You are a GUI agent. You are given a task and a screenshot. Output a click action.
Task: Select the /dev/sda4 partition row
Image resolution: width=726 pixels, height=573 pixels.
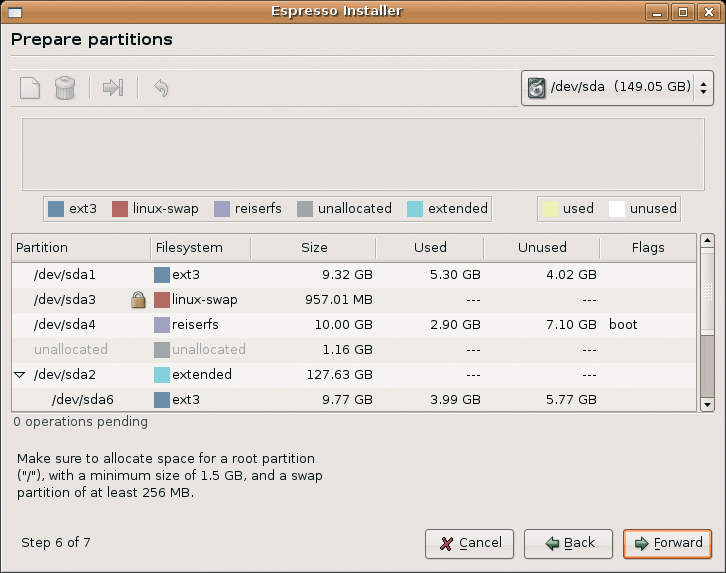point(354,325)
